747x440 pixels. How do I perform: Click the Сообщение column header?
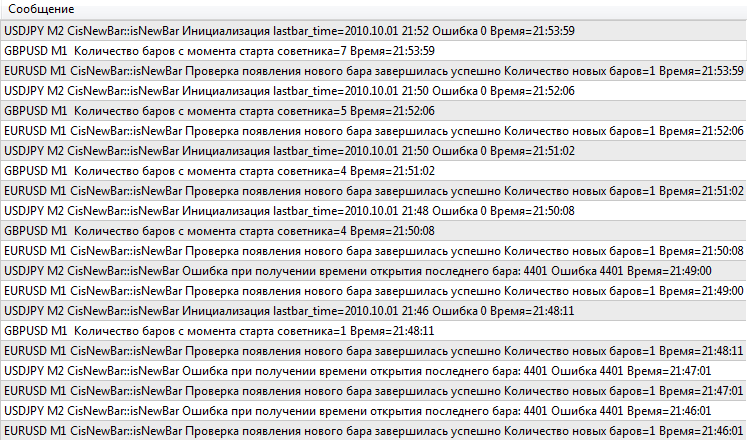(x=374, y=9)
